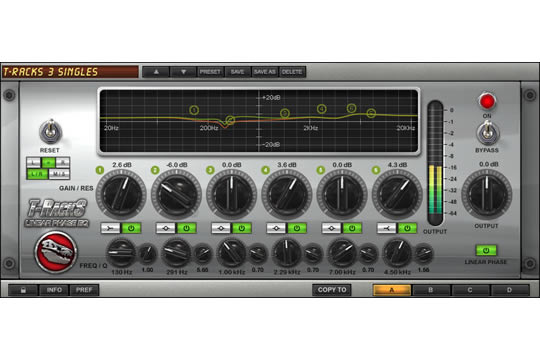Click band 2 Q knob at 5.60
This screenshot has height=360, width=540.
[202, 254]
